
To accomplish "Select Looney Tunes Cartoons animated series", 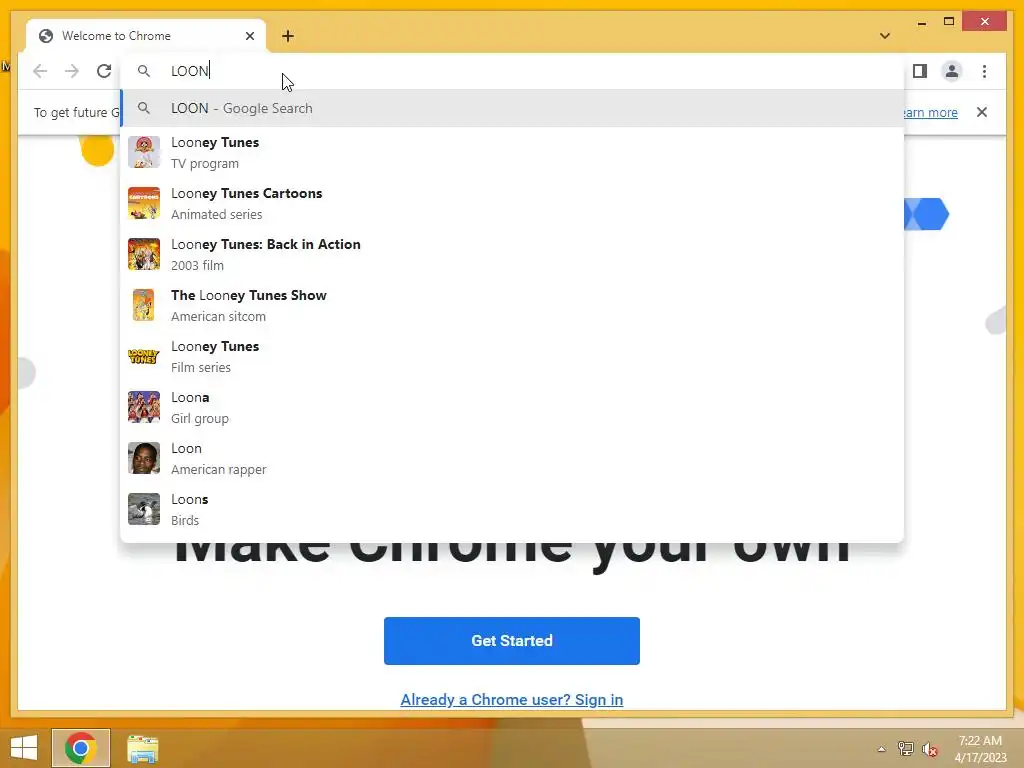I will click(513, 203).
